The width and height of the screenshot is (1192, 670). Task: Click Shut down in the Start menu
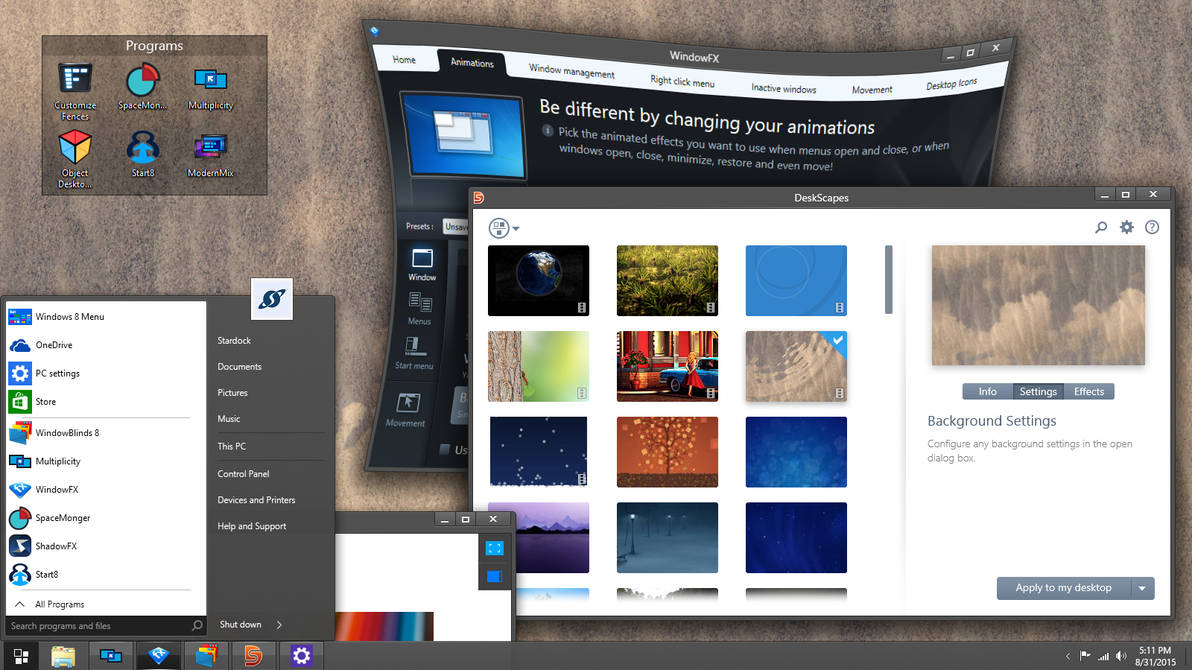240,624
